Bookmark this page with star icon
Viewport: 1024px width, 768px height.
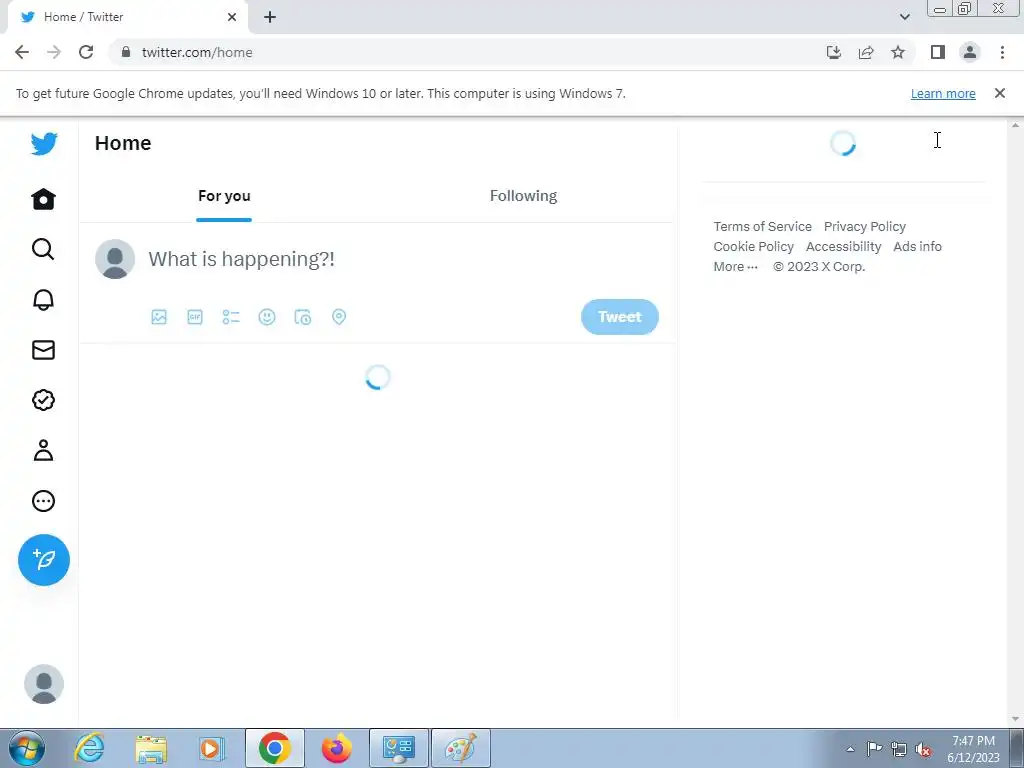click(898, 52)
